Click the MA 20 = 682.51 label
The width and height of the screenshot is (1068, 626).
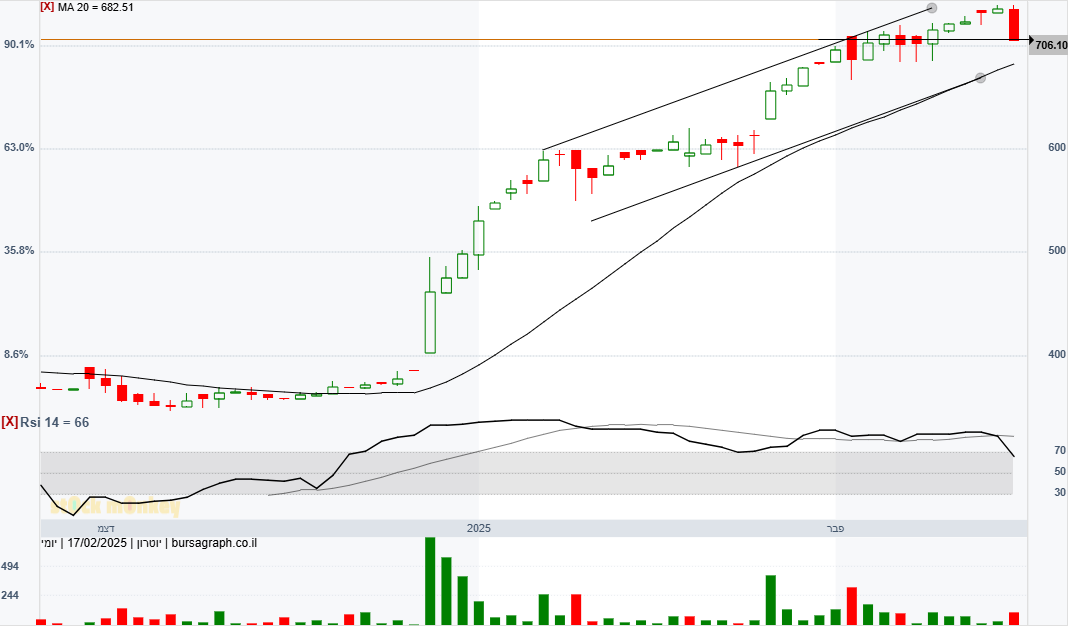[95, 7]
